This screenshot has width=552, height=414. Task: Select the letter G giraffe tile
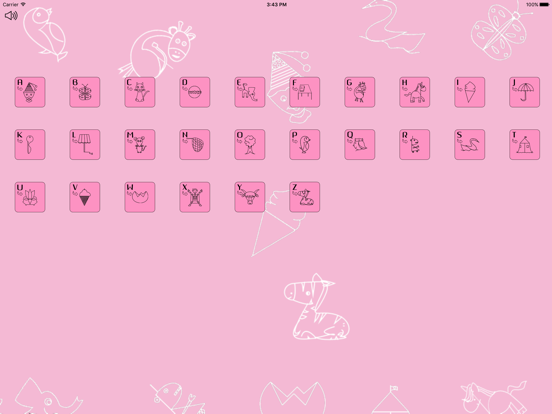coord(359,92)
